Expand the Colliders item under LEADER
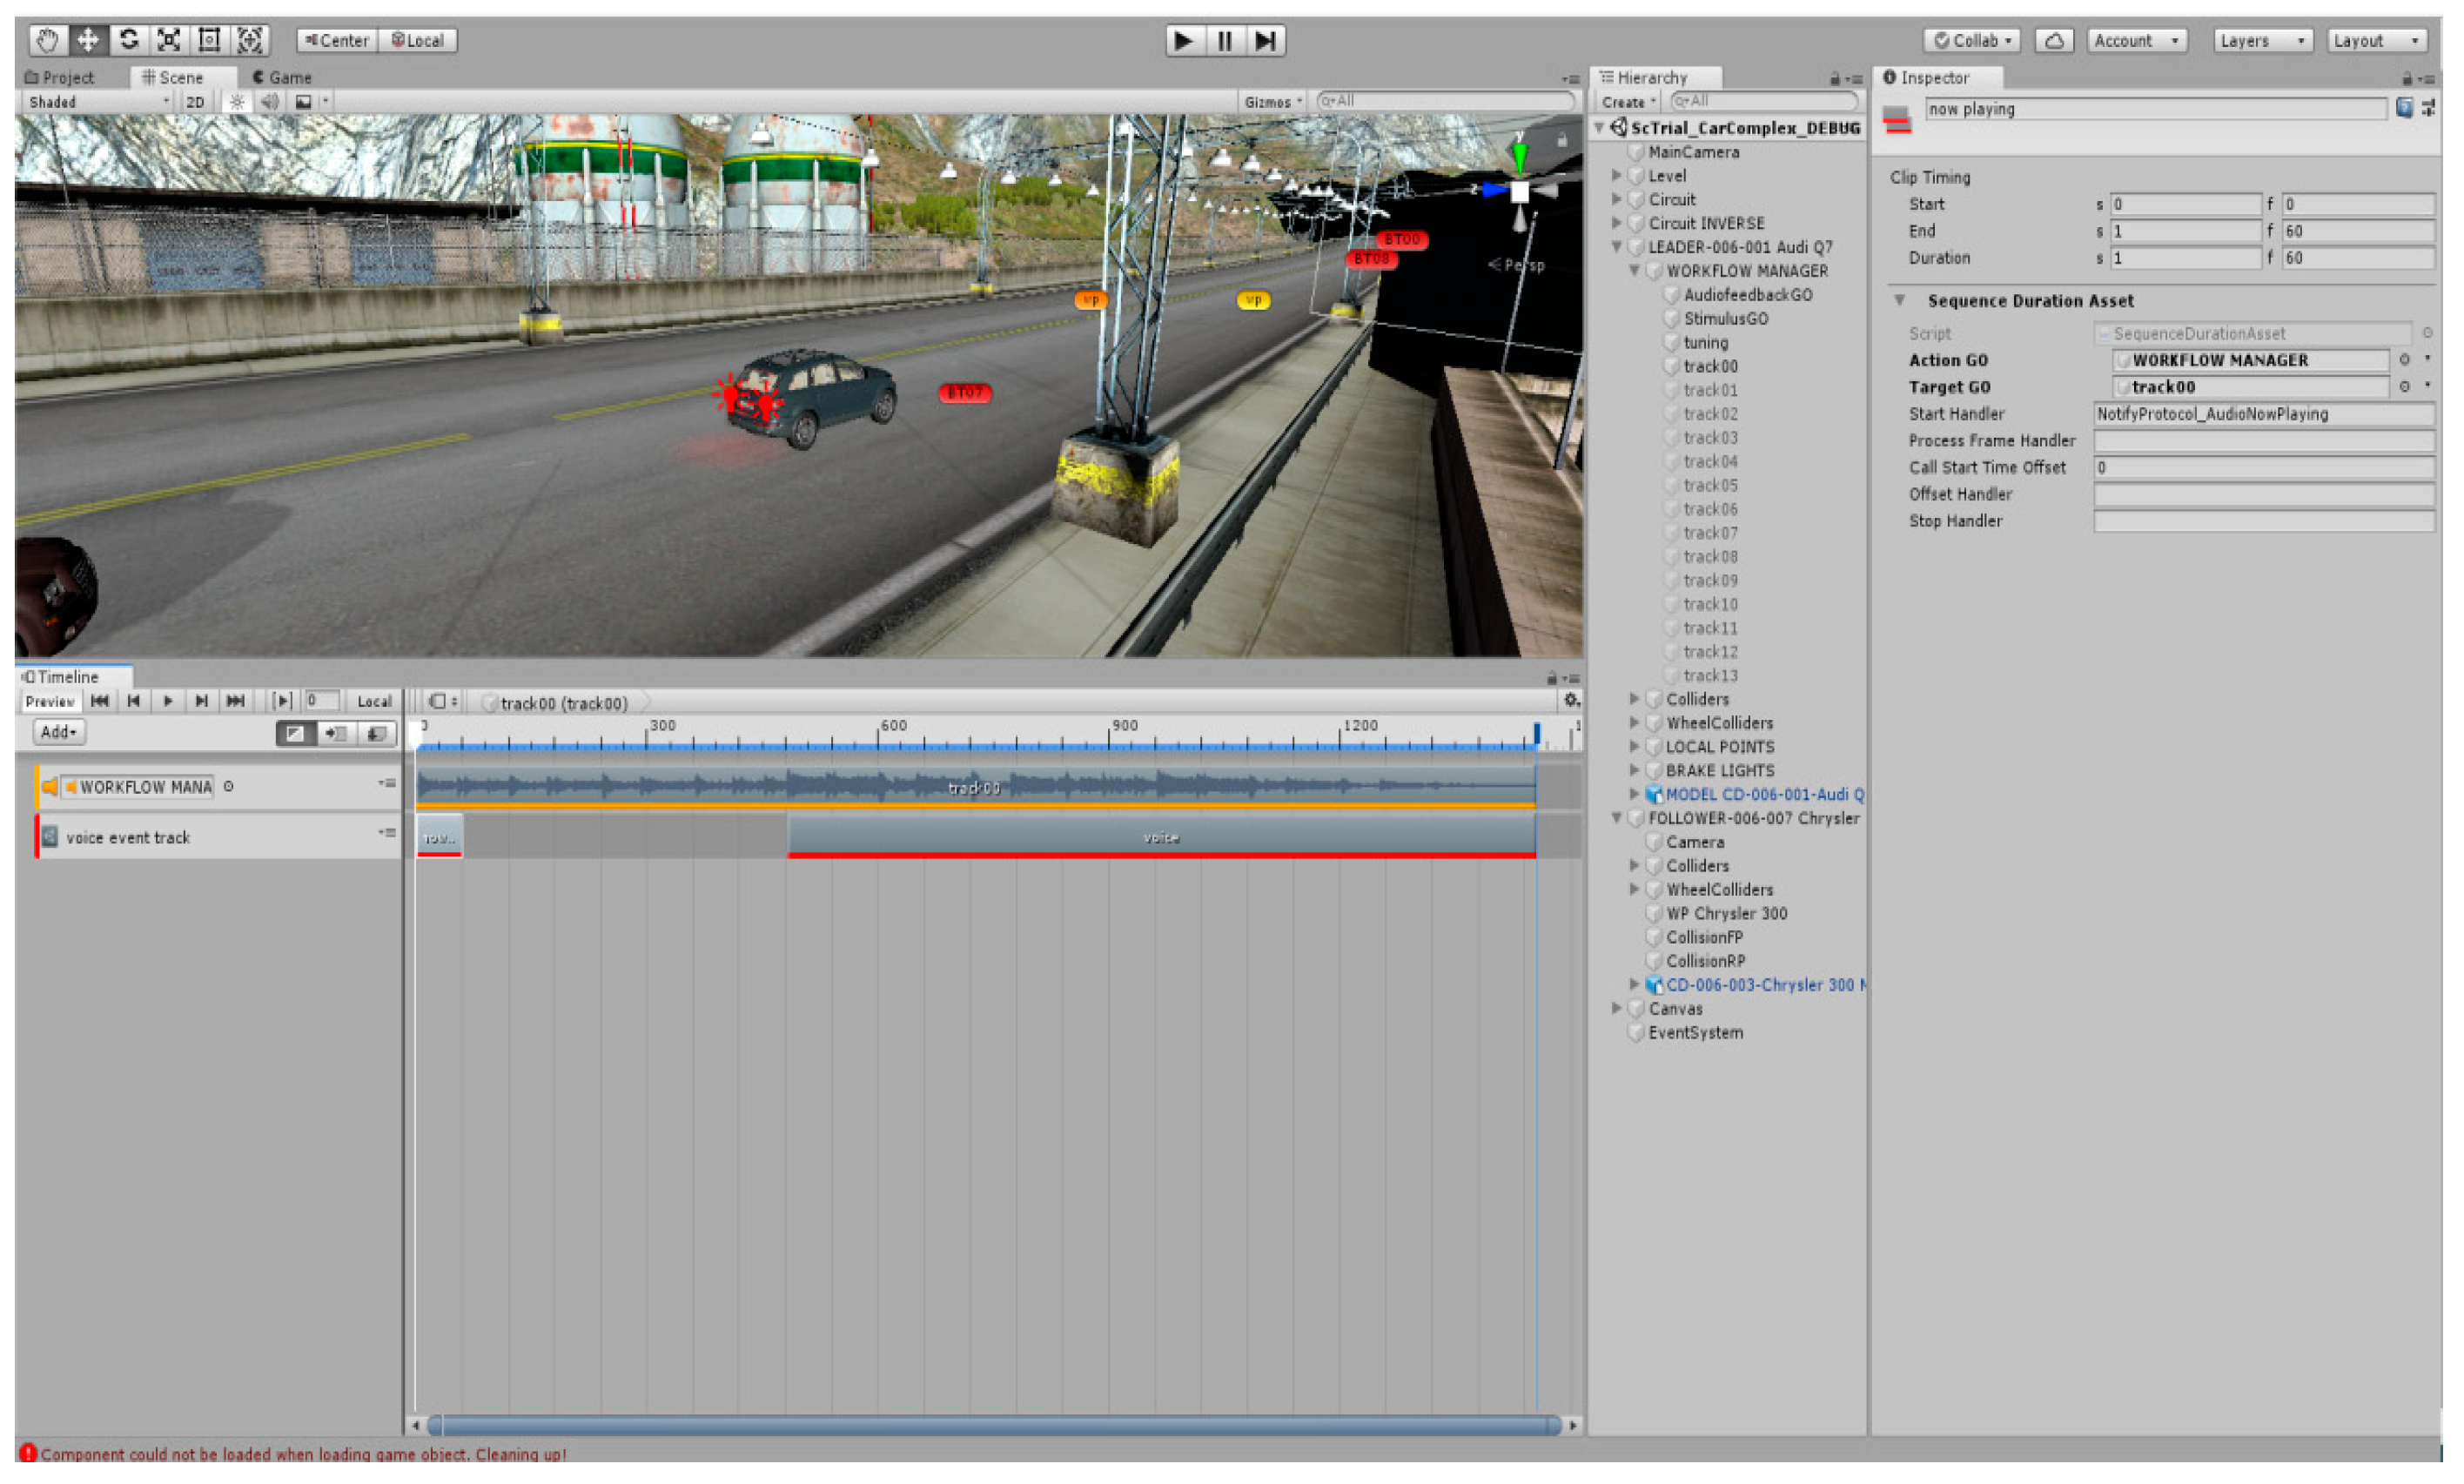The image size is (2464, 1484). pyautogui.click(x=1634, y=700)
